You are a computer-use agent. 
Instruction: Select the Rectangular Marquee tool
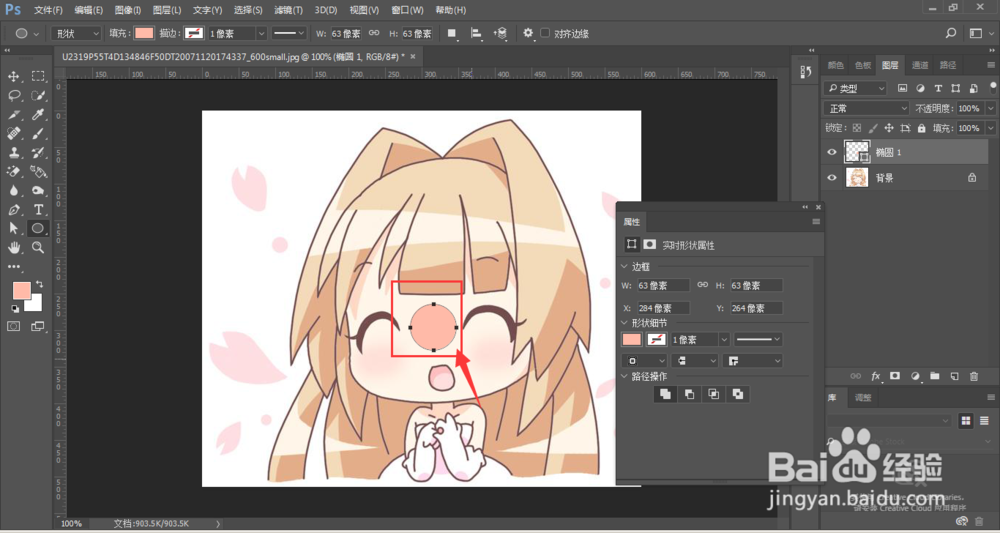(38, 77)
